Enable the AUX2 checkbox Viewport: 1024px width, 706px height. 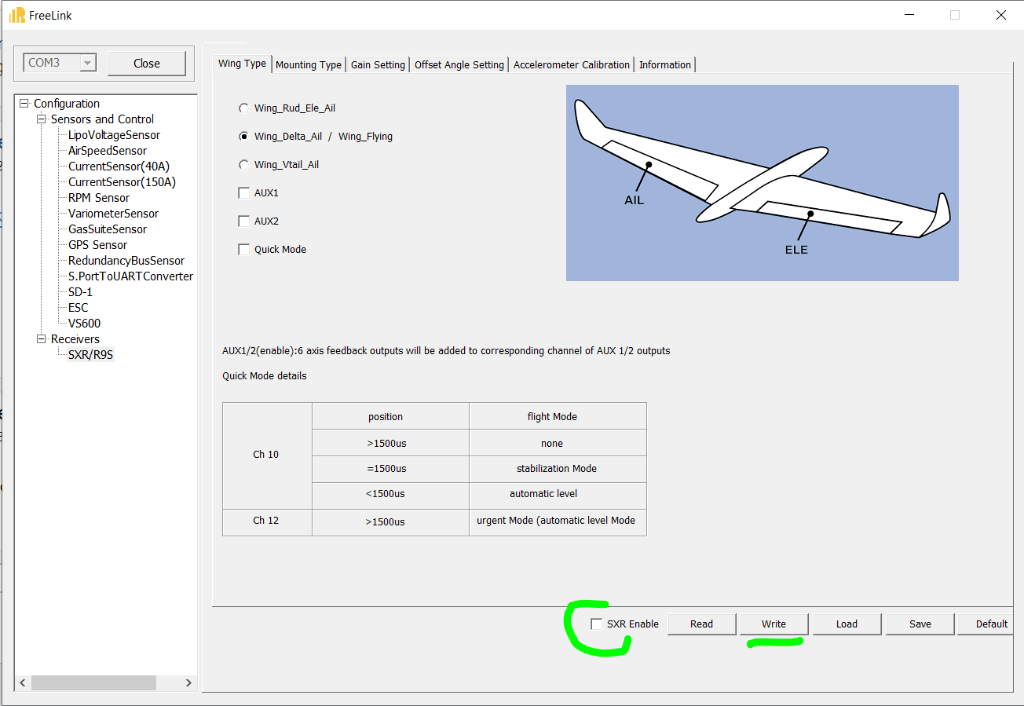click(243, 221)
